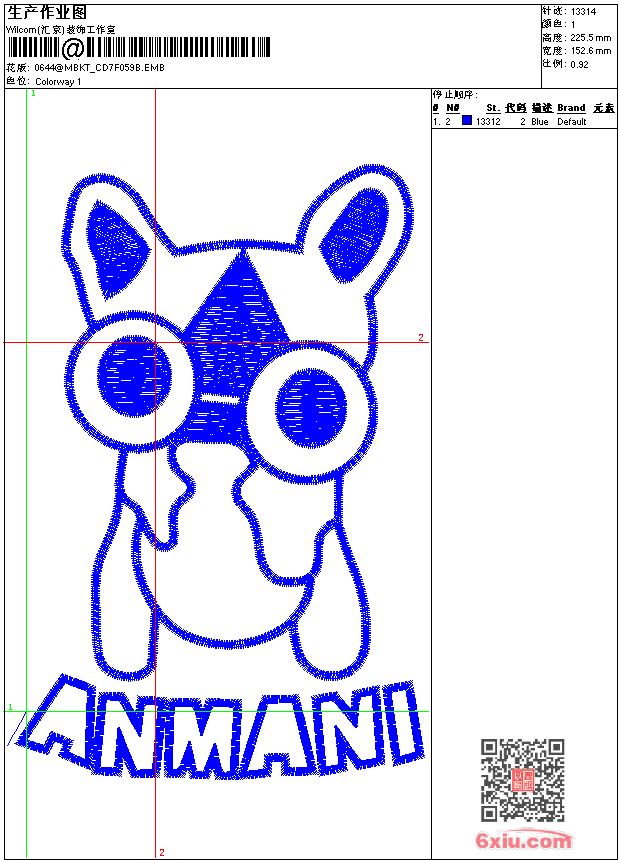The image size is (620, 860).
Task: Click the QR code image
Action: (522, 780)
